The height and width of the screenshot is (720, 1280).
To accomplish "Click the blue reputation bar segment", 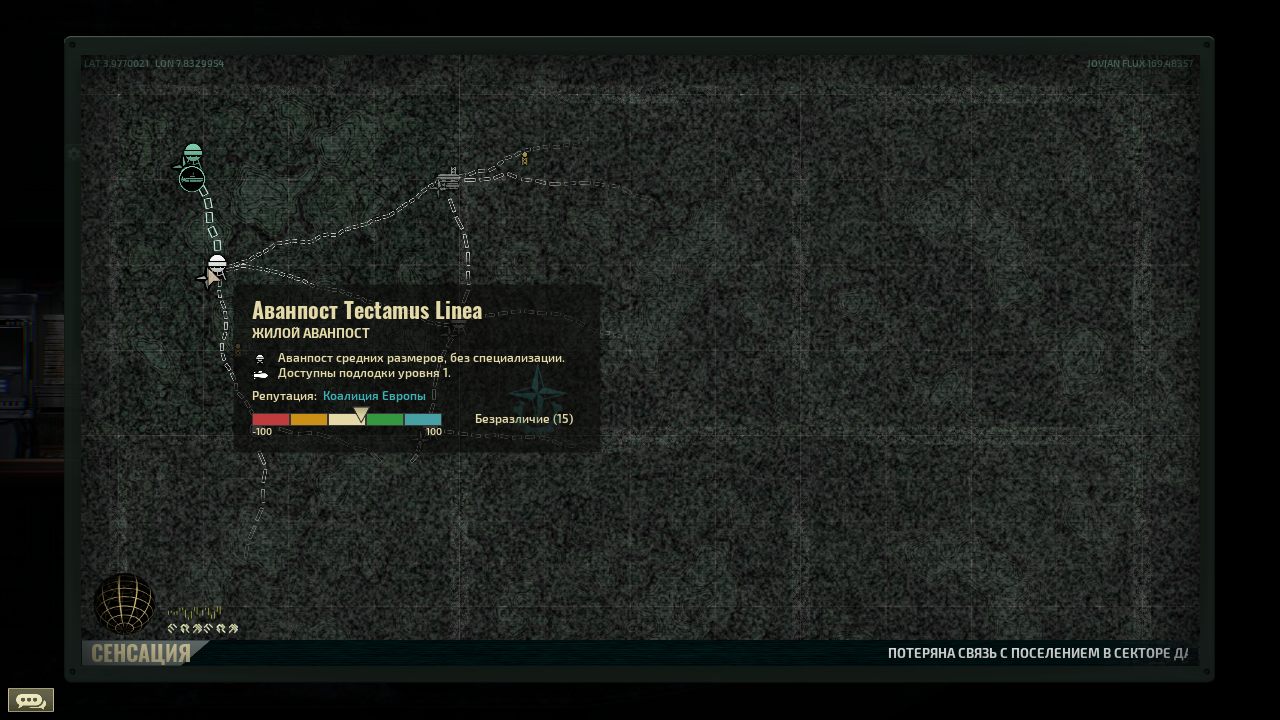I will [423, 420].
